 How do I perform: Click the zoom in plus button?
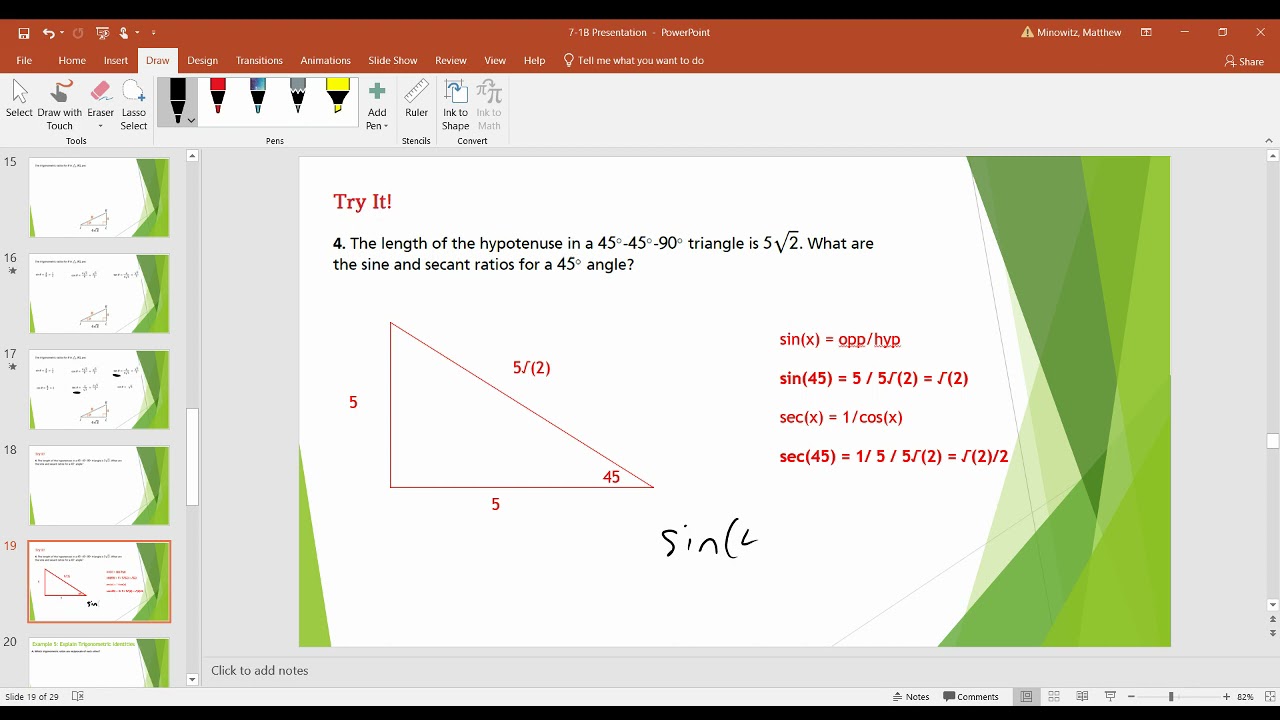point(1226,697)
